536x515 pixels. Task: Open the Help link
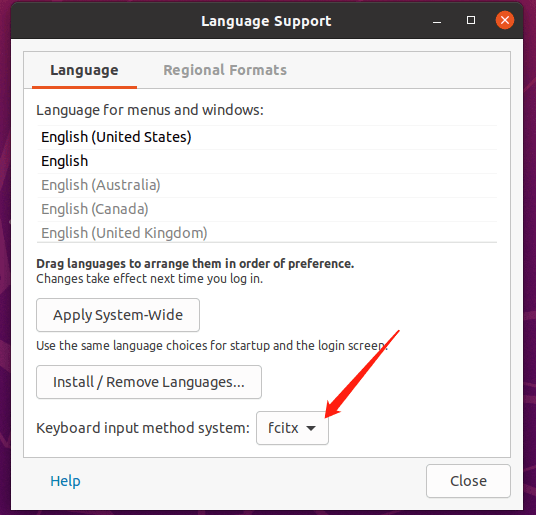click(x=65, y=481)
